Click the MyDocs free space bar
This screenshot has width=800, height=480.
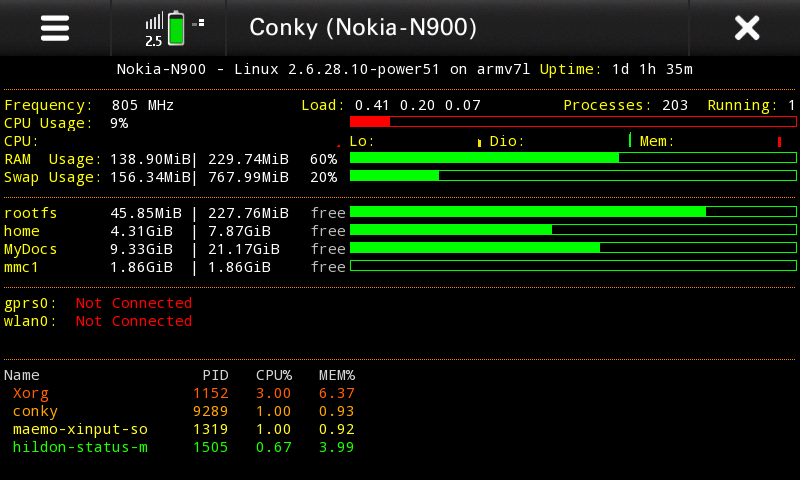pos(573,247)
